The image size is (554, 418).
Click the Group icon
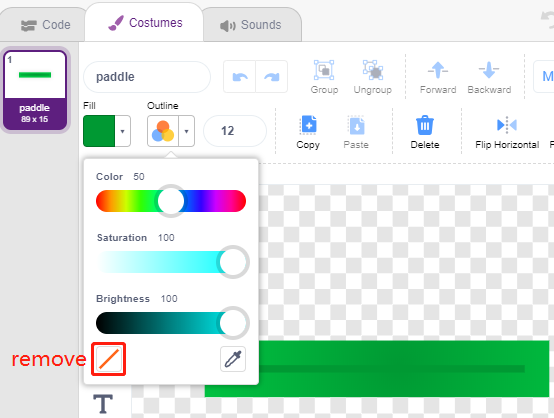324,70
